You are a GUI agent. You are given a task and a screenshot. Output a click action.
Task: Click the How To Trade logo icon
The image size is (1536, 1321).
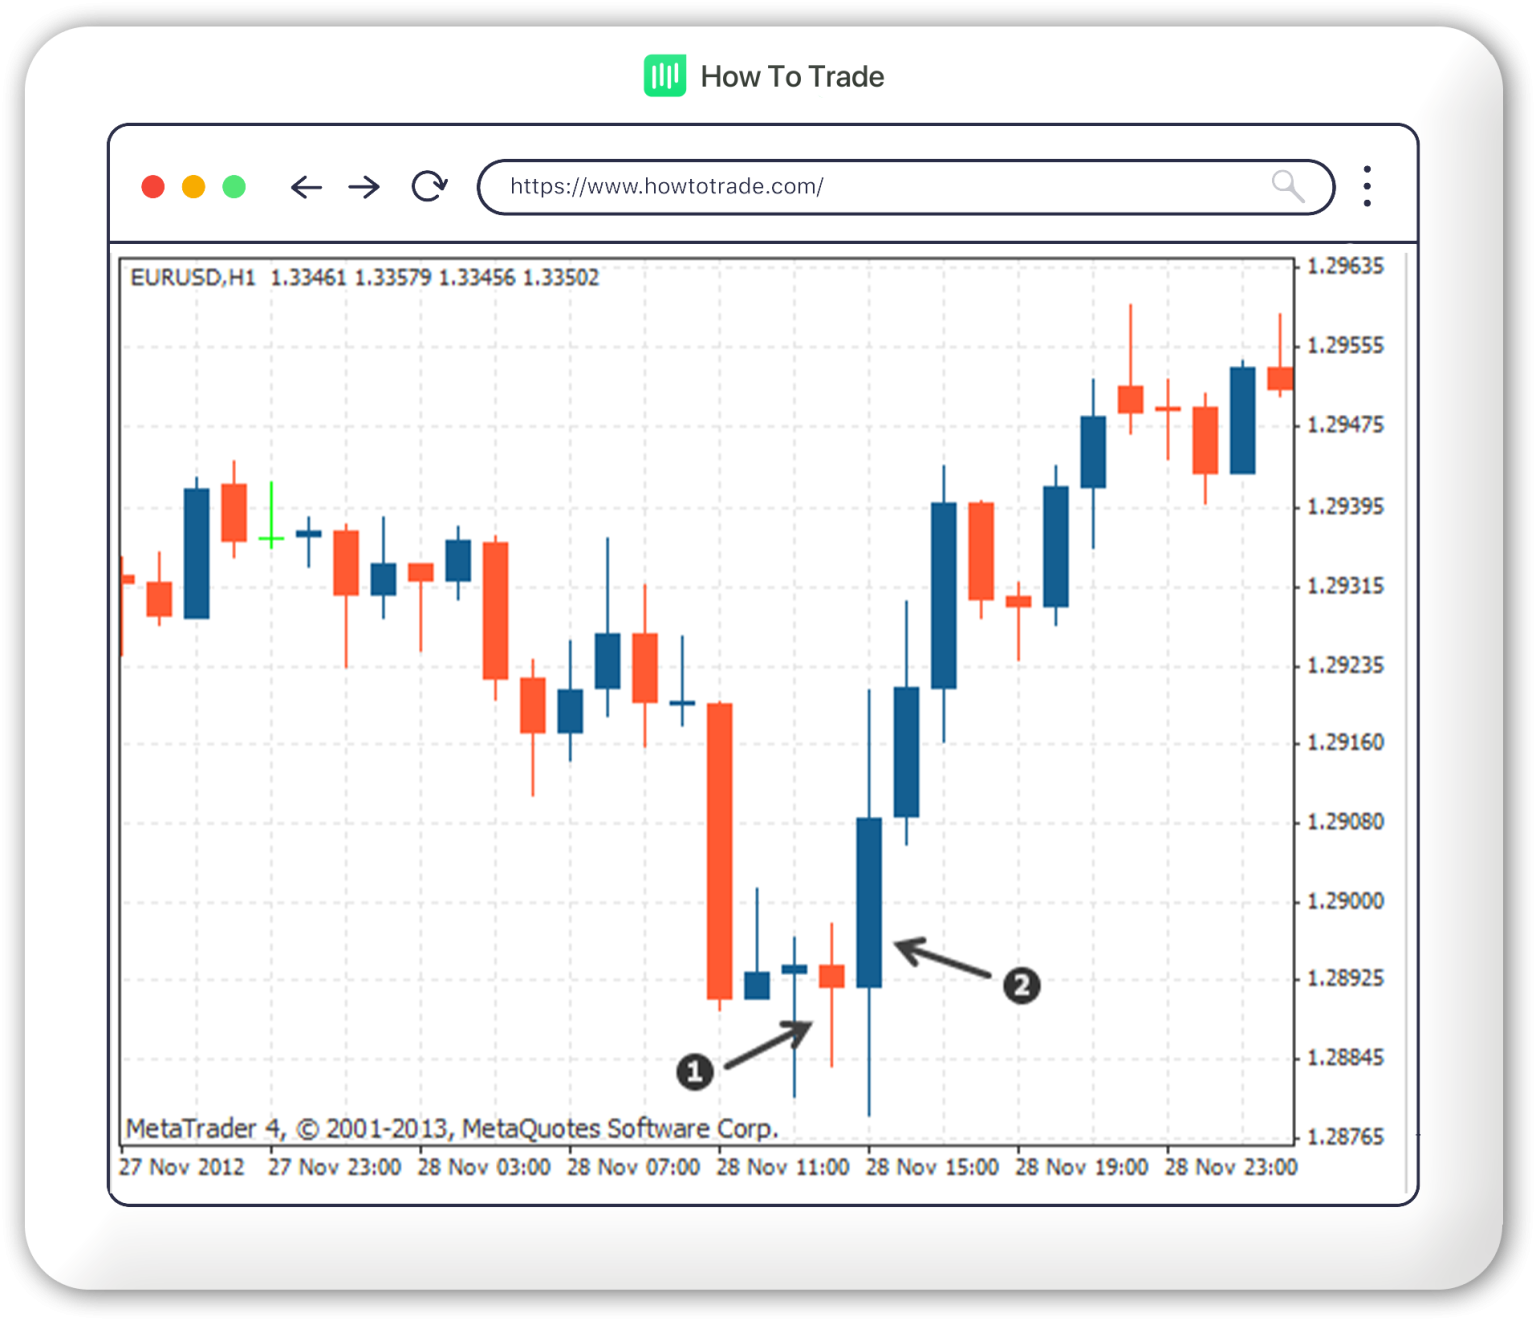click(x=664, y=75)
